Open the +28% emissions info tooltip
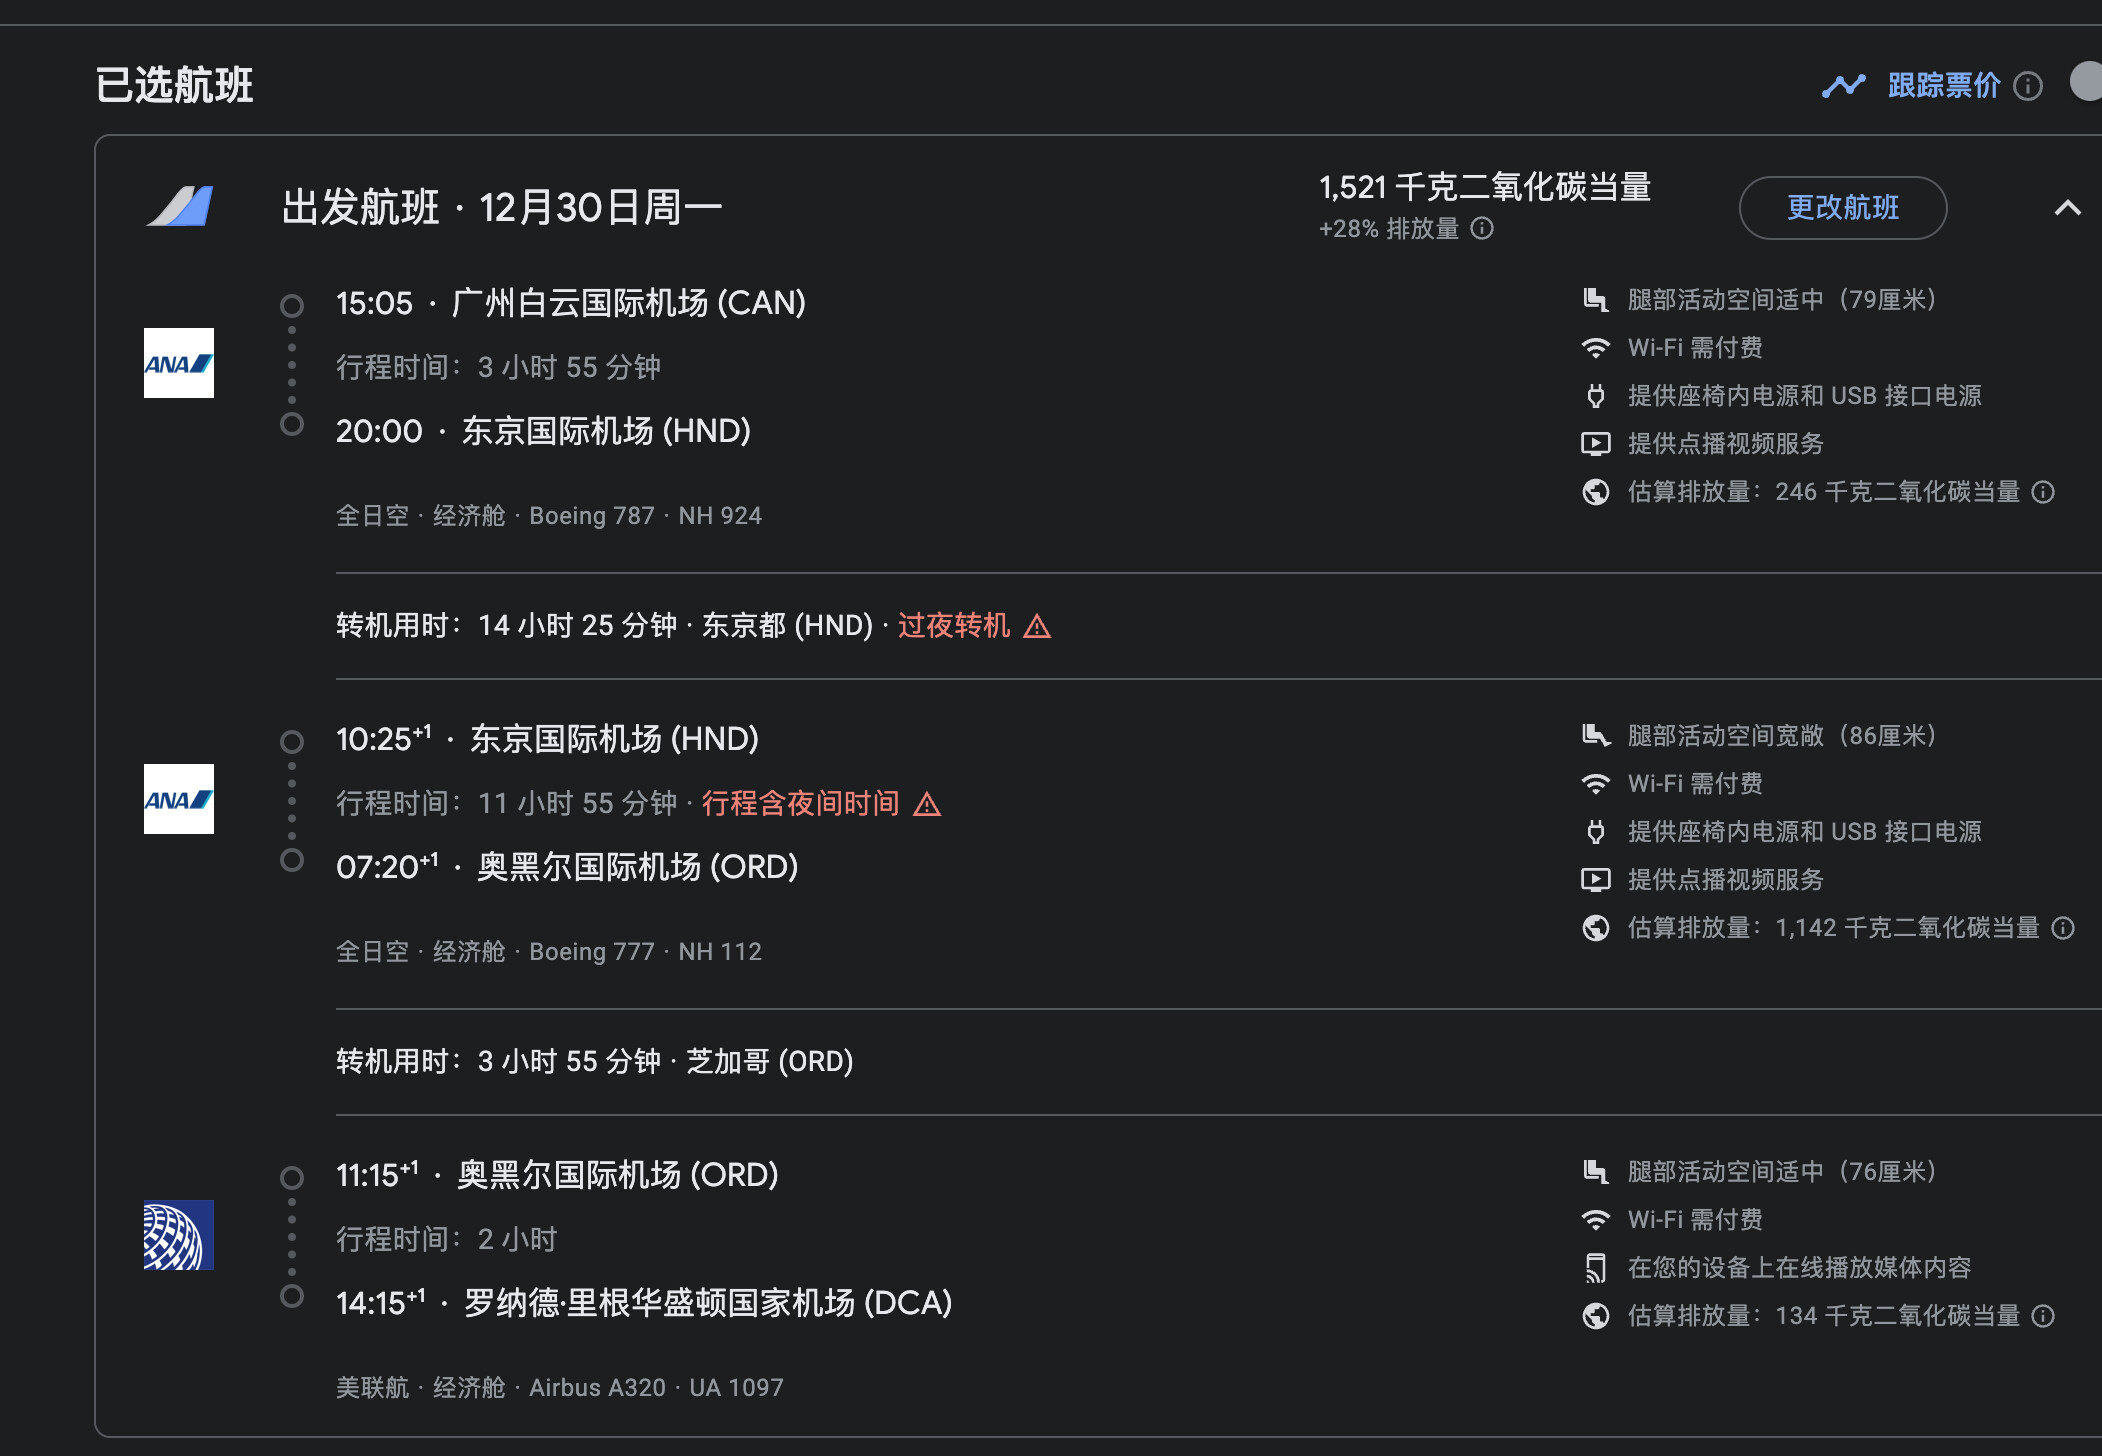Screen dimensions: 2102x1456 pos(1483,228)
